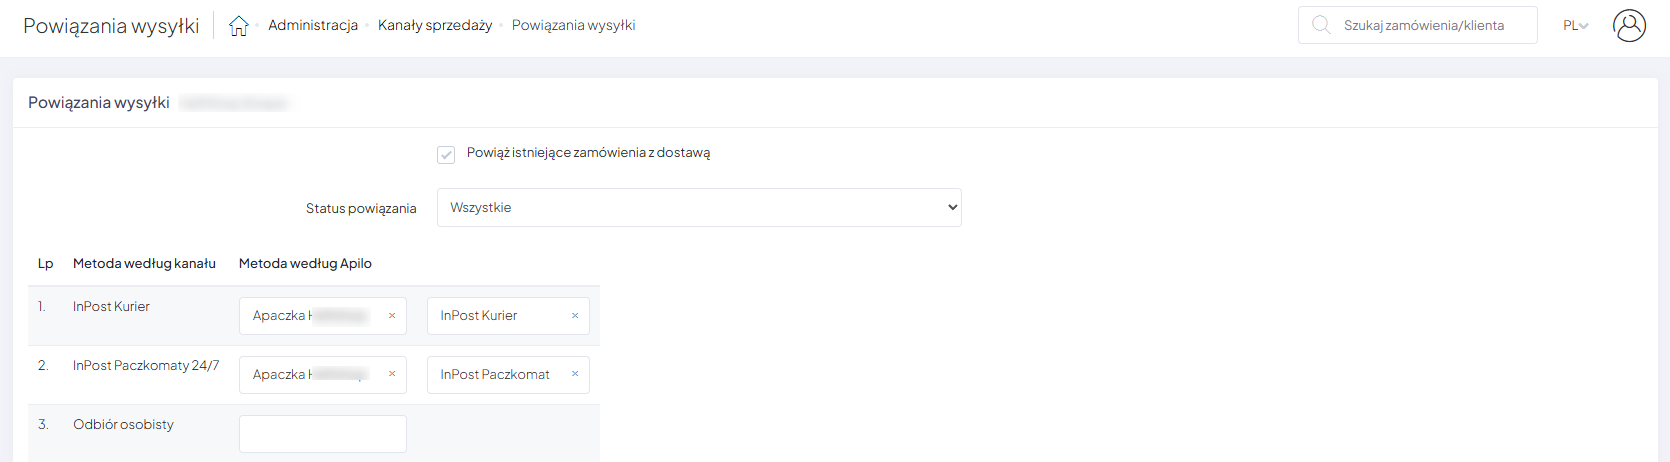1670x462 pixels.
Task: Expand the PL language selector
Action: coord(1575,26)
